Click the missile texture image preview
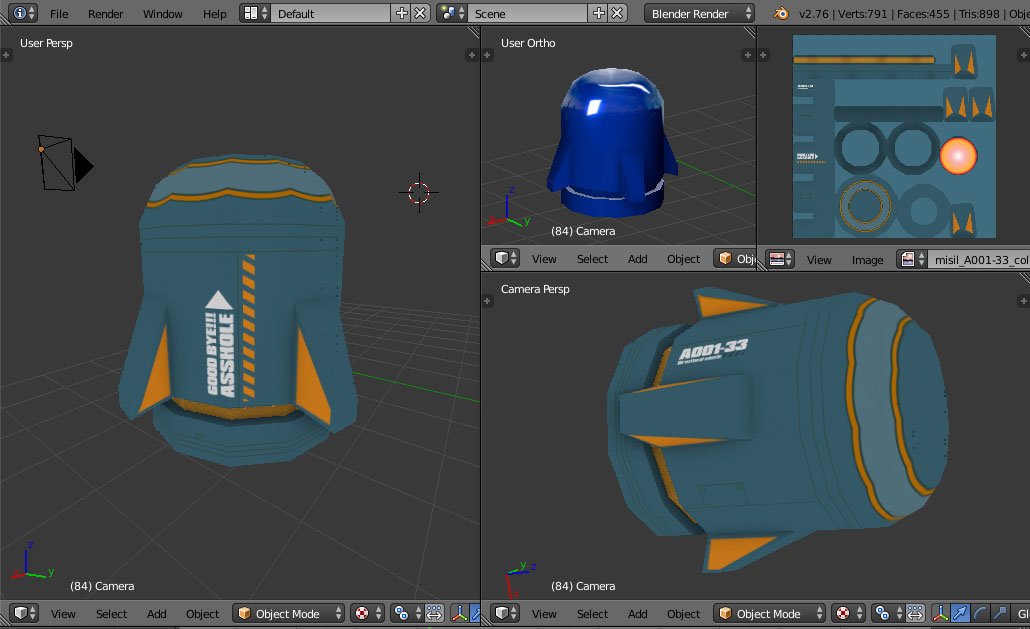Image resolution: width=1030 pixels, height=629 pixels. [894, 137]
